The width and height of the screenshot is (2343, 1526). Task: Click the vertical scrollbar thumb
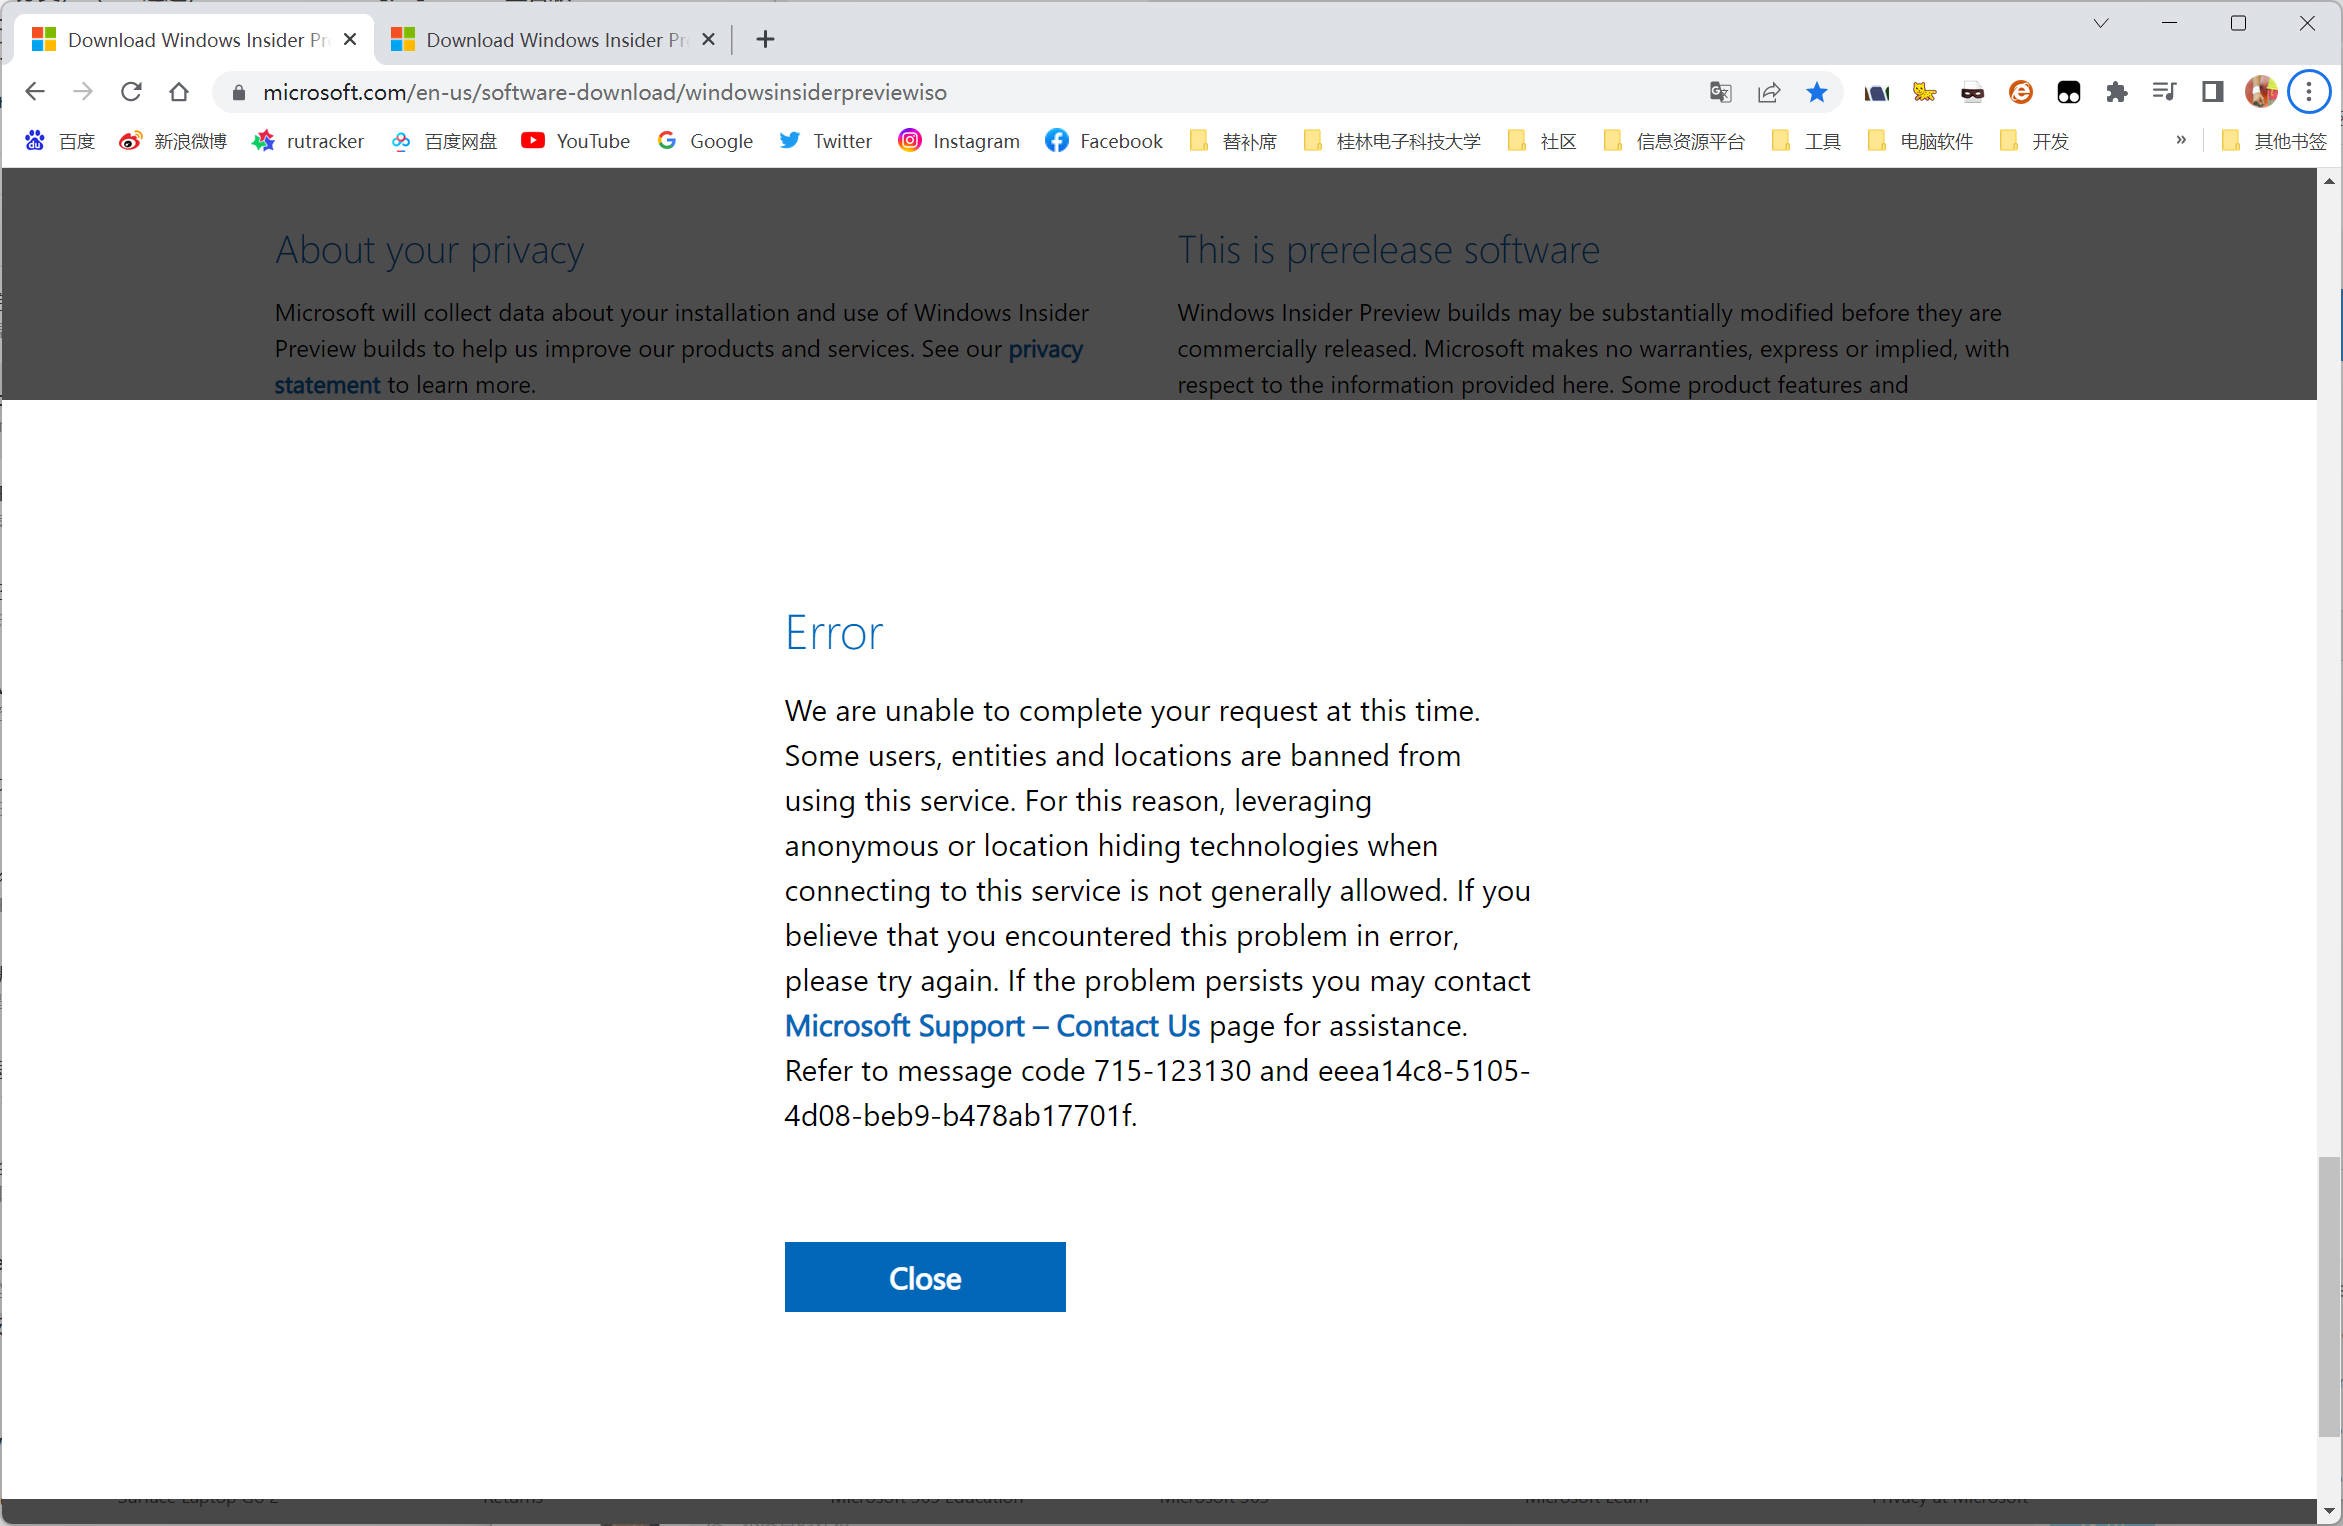click(x=2329, y=1297)
